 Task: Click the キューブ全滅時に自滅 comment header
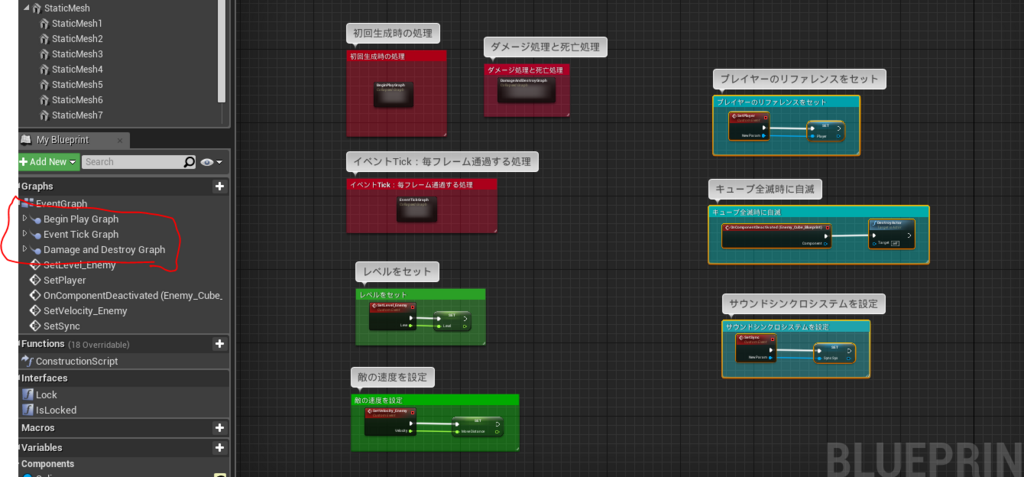coord(818,212)
